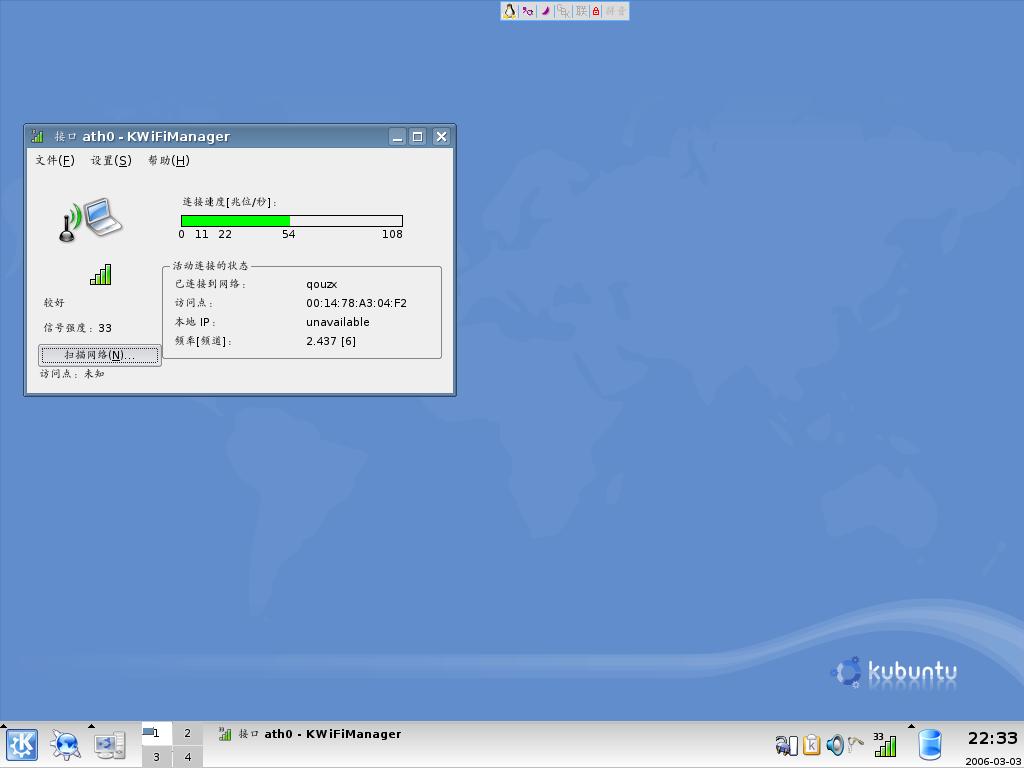Click the Tux penguin icon in top toolbar
This screenshot has width=1024, height=768.
(x=509, y=11)
